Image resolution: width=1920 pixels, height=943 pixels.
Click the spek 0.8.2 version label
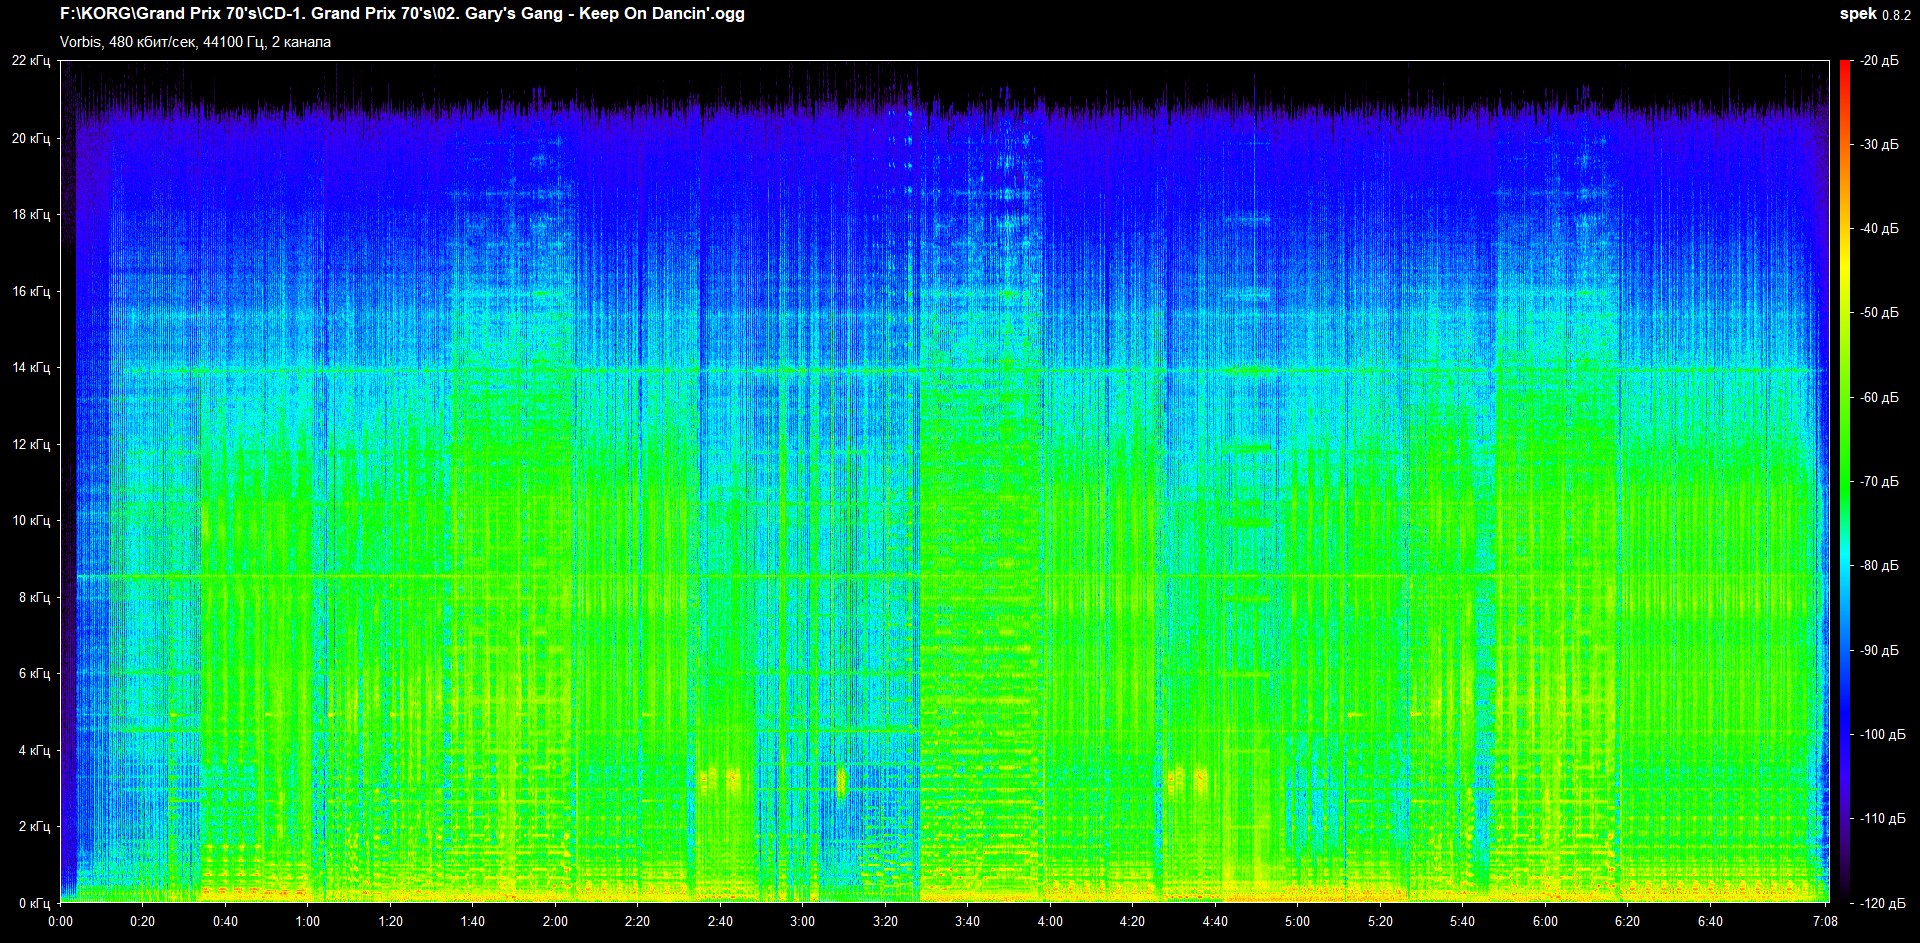(x=1875, y=14)
